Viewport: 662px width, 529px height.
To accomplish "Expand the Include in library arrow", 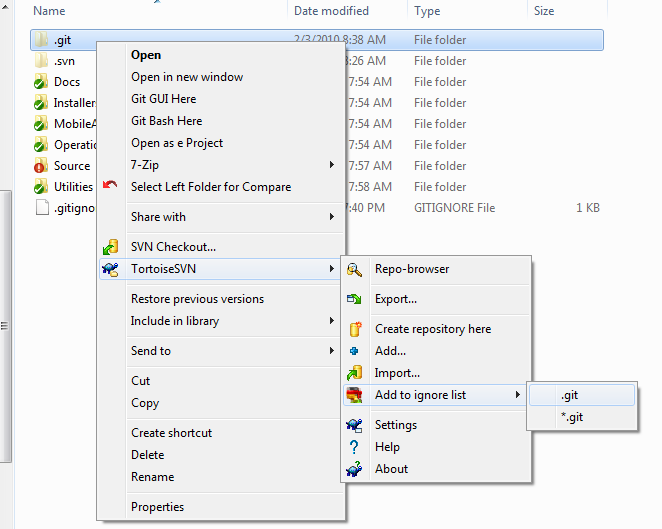I will point(332,321).
